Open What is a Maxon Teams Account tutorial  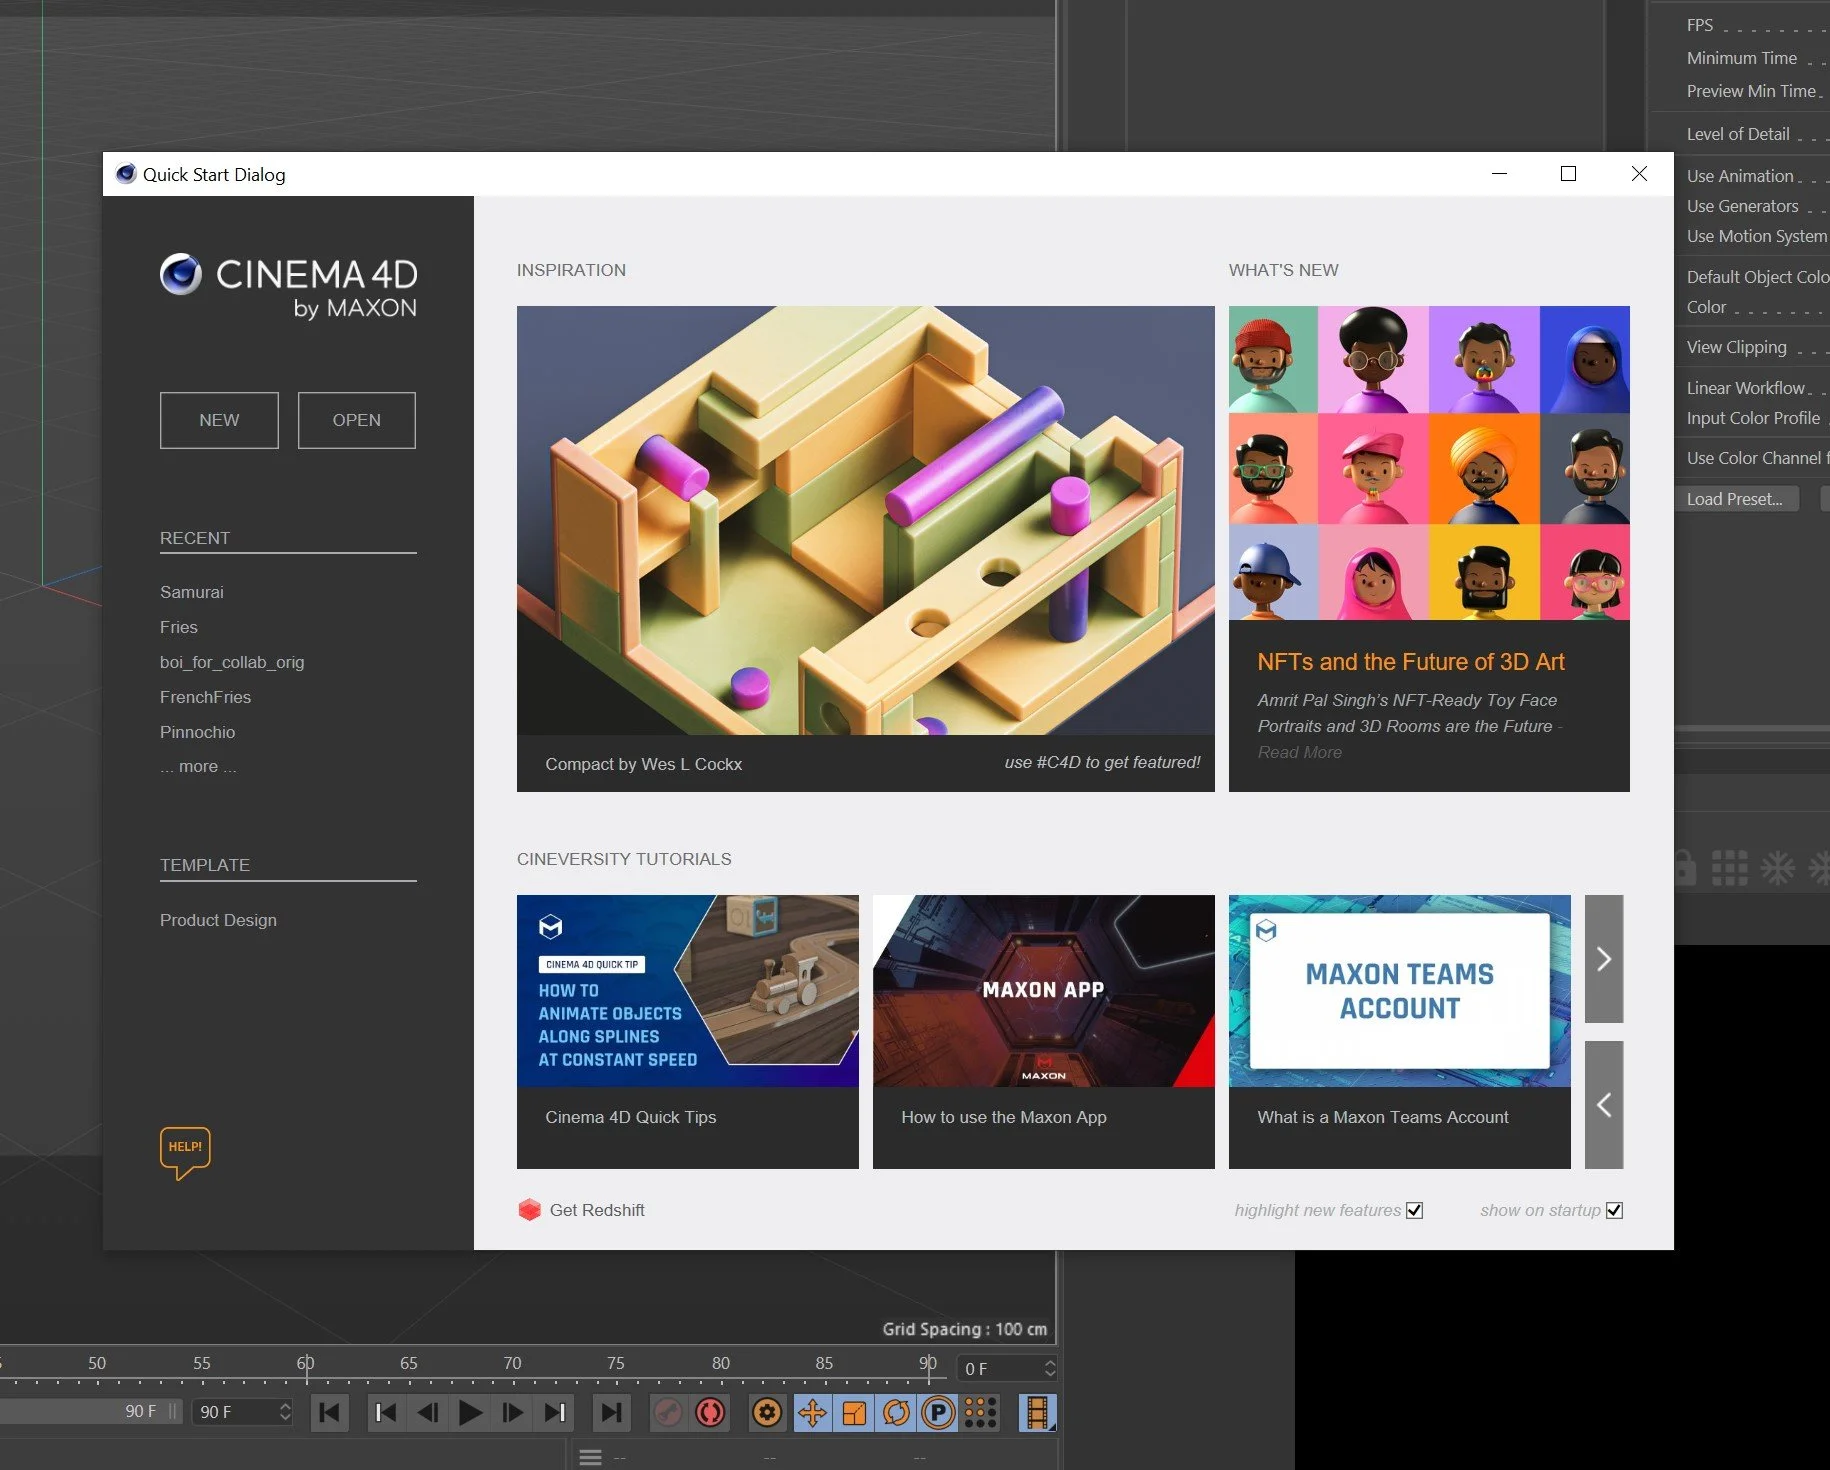coord(1399,1031)
